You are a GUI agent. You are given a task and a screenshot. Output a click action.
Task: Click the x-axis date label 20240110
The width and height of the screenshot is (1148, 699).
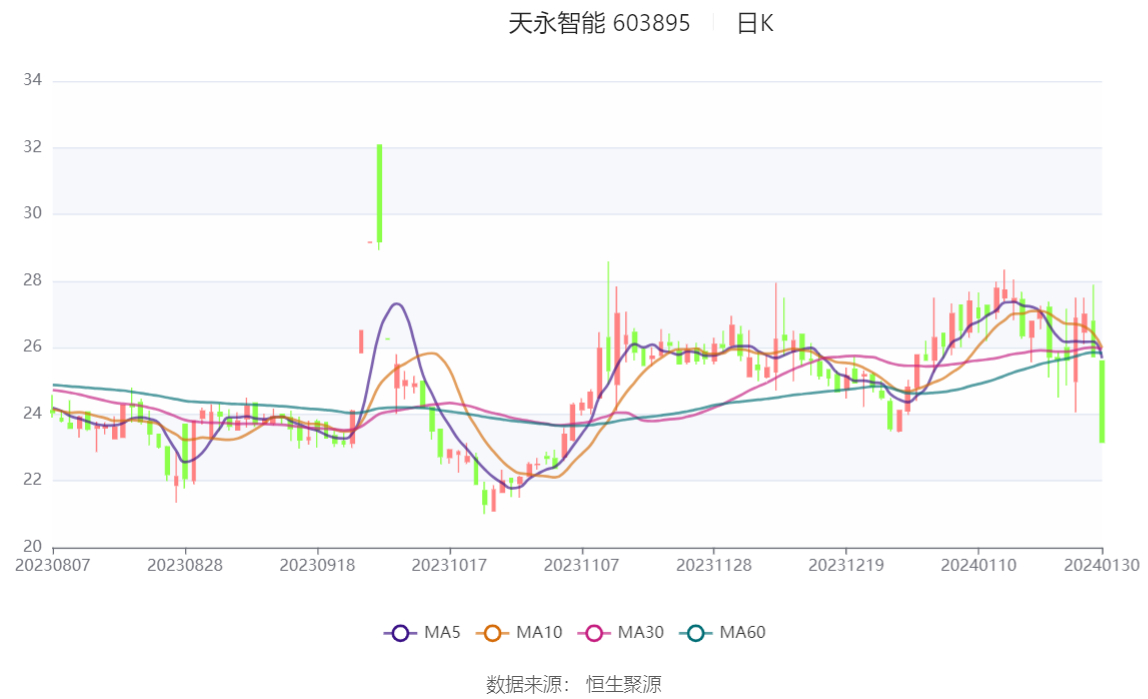pos(978,565)
